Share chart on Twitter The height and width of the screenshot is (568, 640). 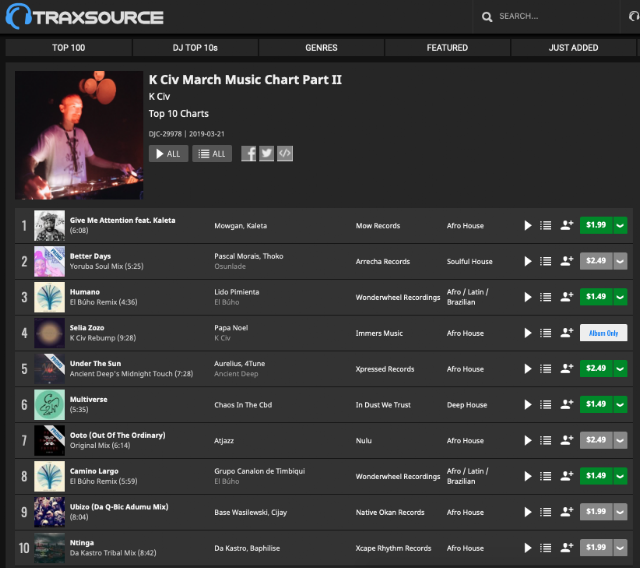[x=267, y=154]
